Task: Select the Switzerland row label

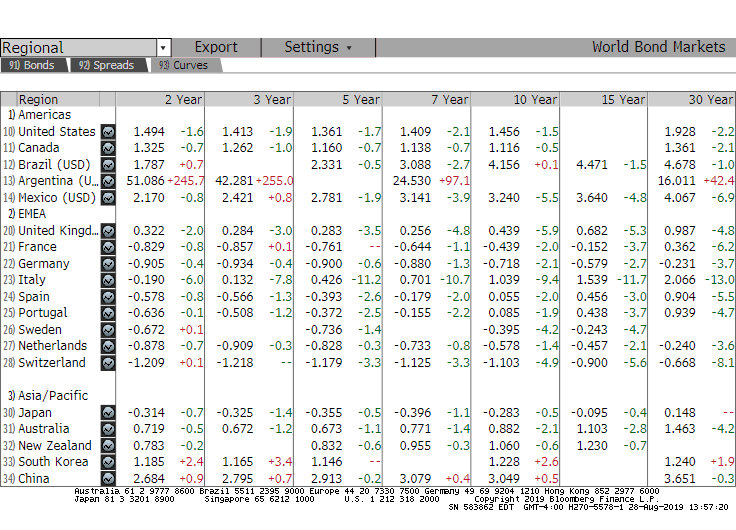Action: pos(52,363)
